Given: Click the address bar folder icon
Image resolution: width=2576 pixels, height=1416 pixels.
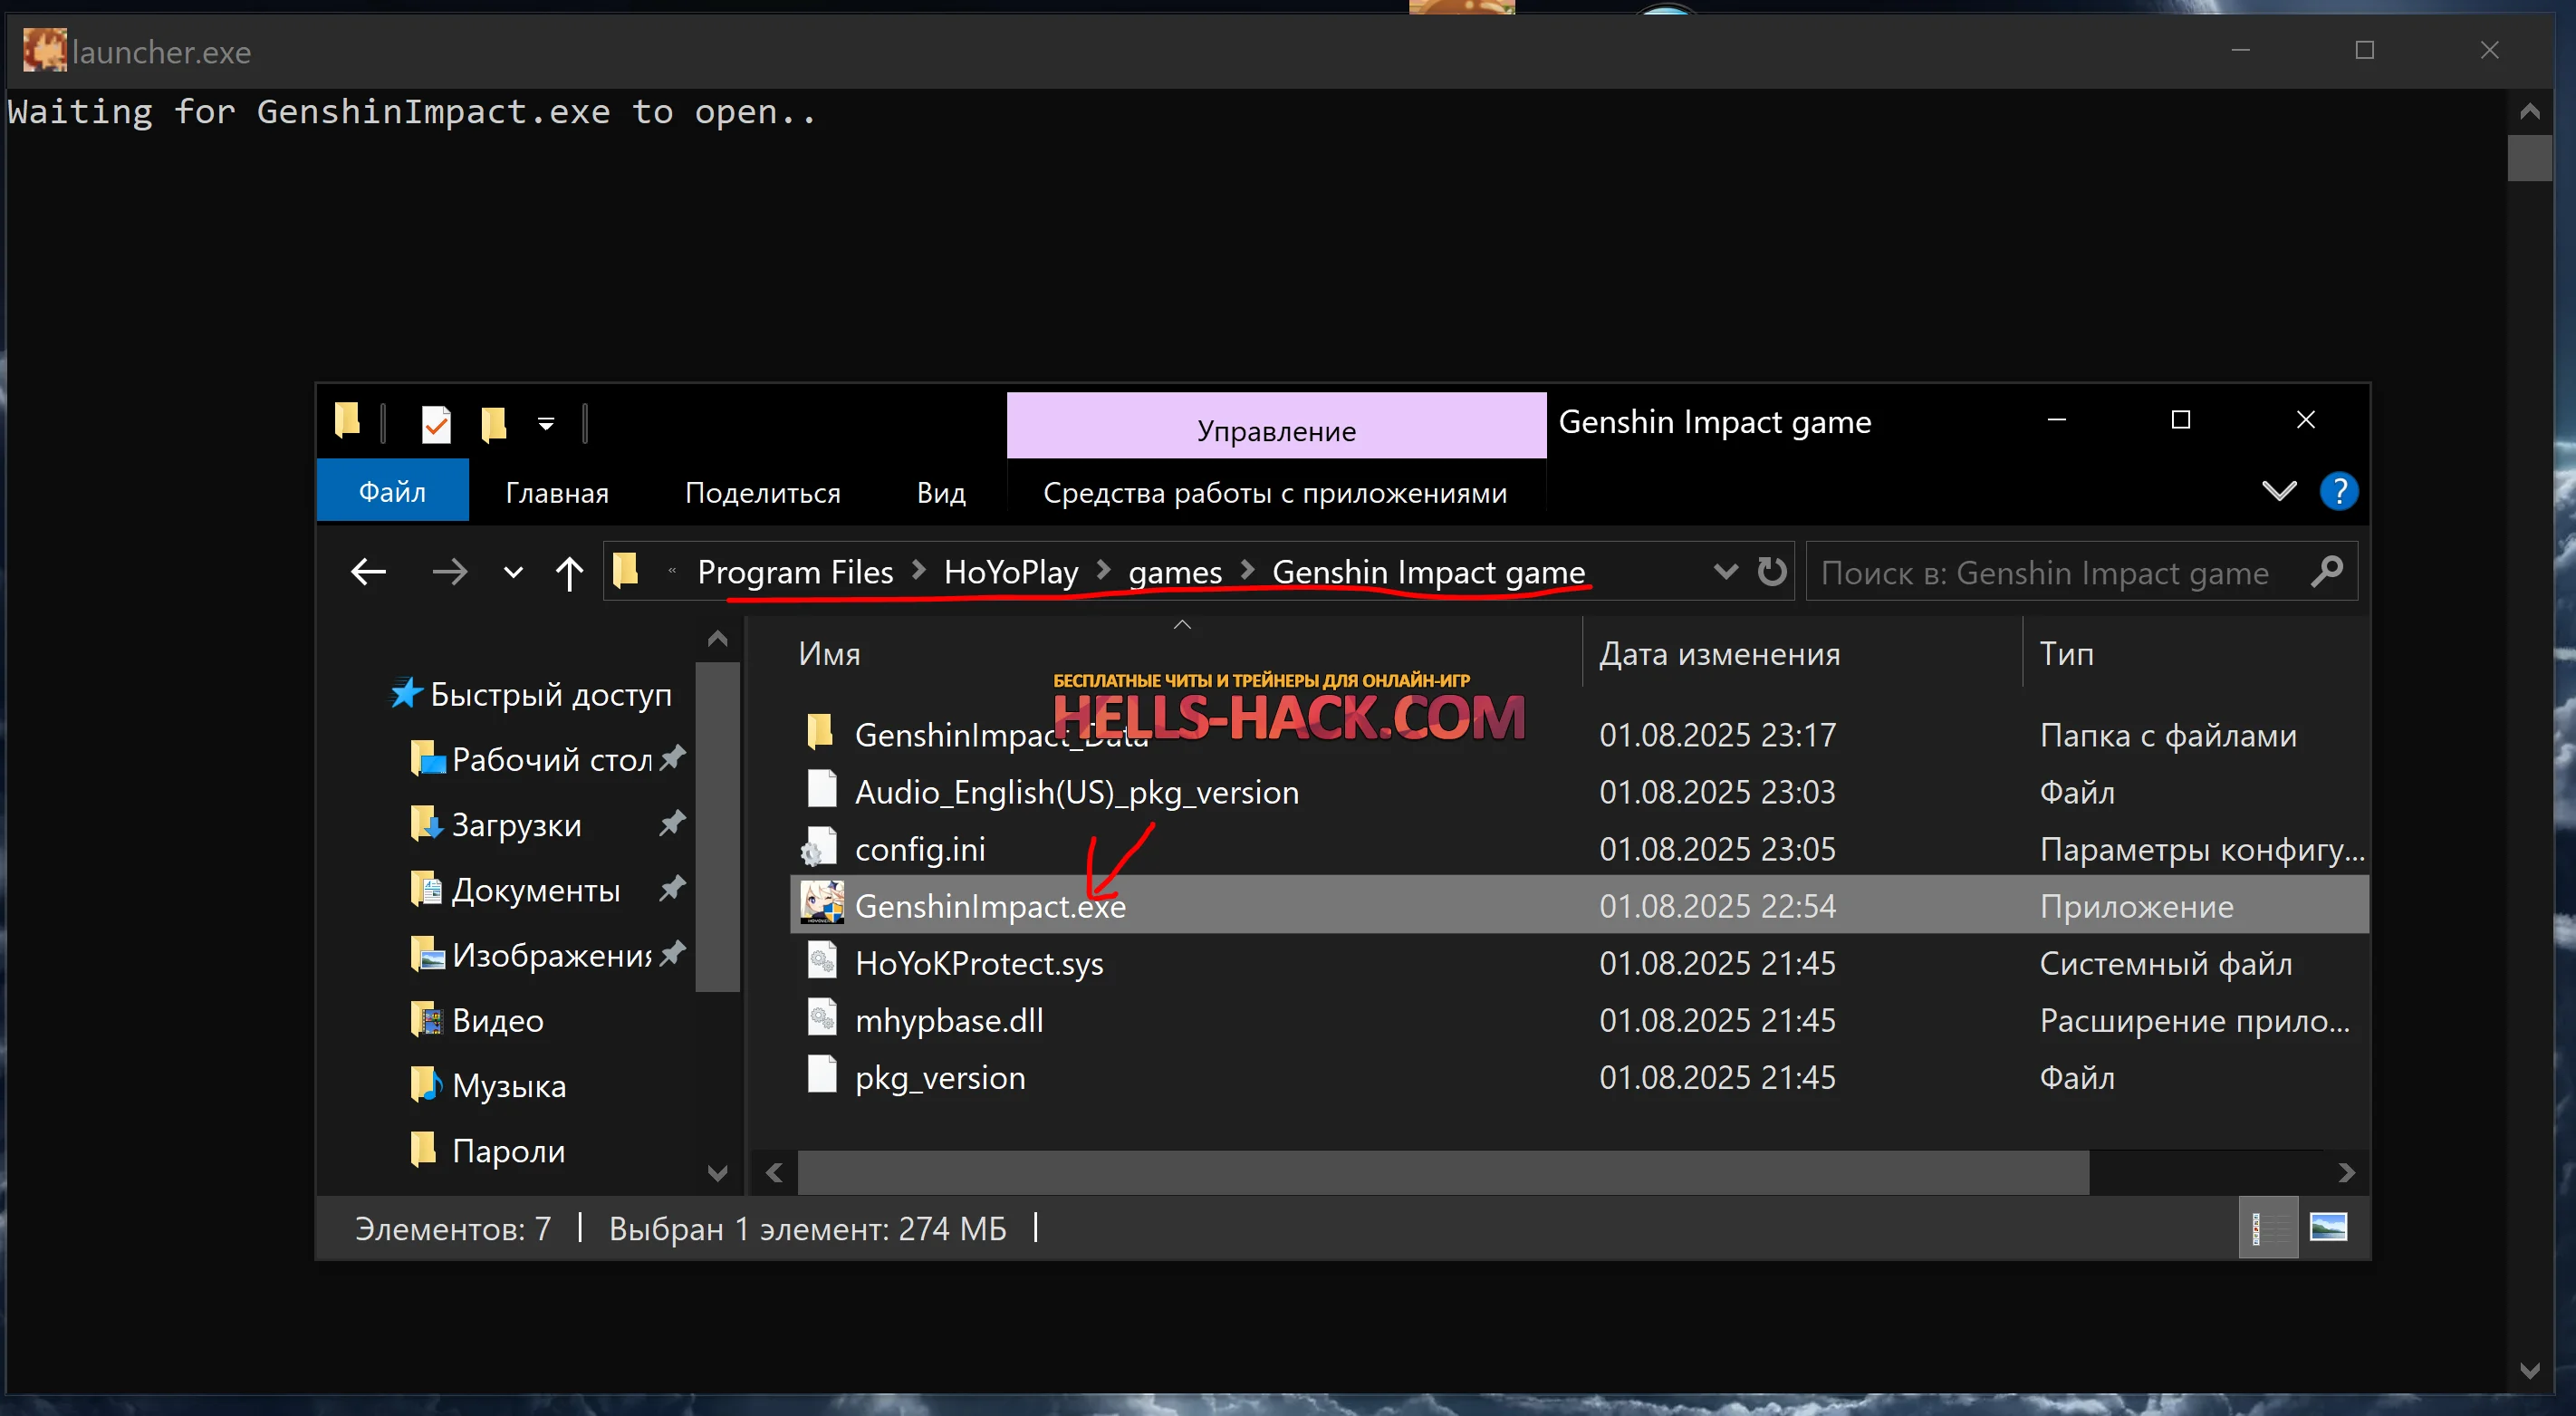Looking at the screenshot, I should point(626,570).
